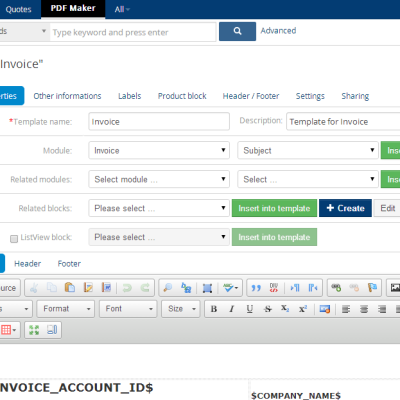Click the Anchor flag icon

click(x=372, y=288)
